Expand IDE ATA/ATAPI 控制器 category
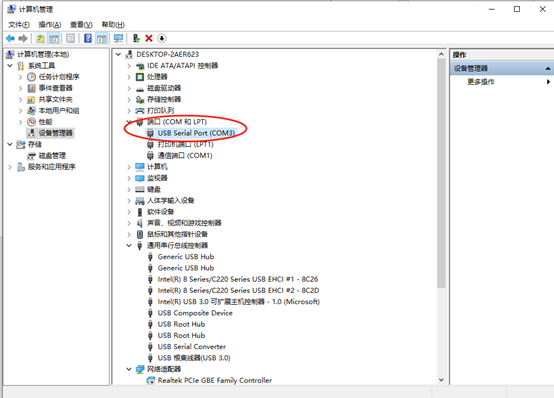This screenshot has width=554, height=398. pyautogui.click(x=129, y=66)
